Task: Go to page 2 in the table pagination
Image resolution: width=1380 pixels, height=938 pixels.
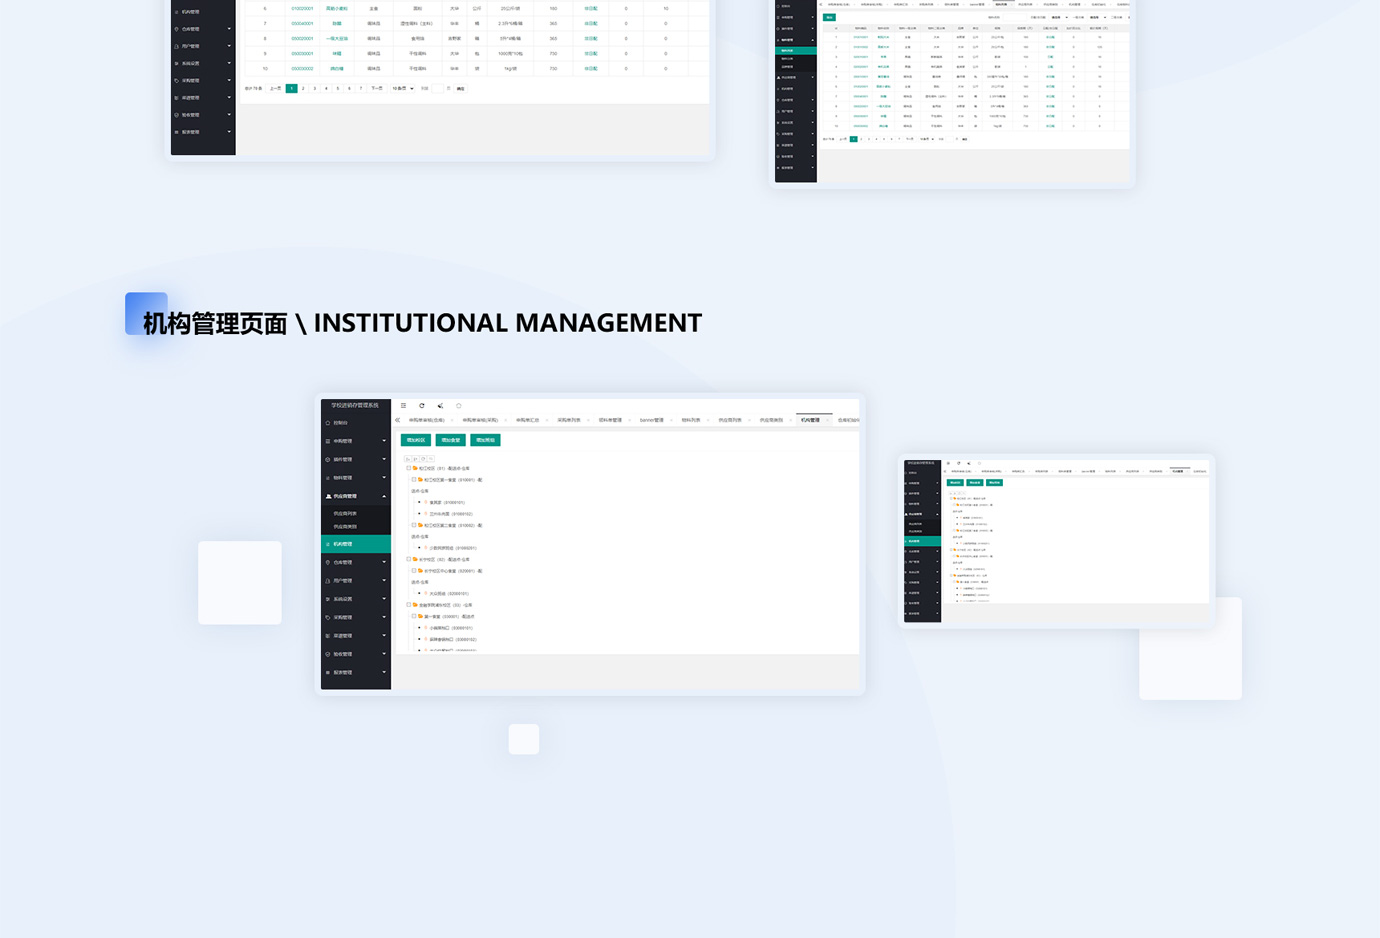Action: (x=303, y=88)
